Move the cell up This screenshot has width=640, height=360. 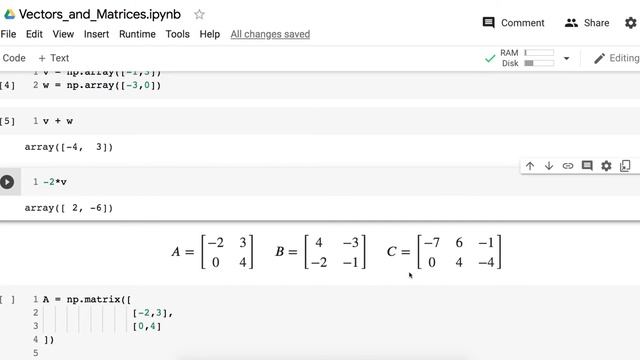click(530, 166)
